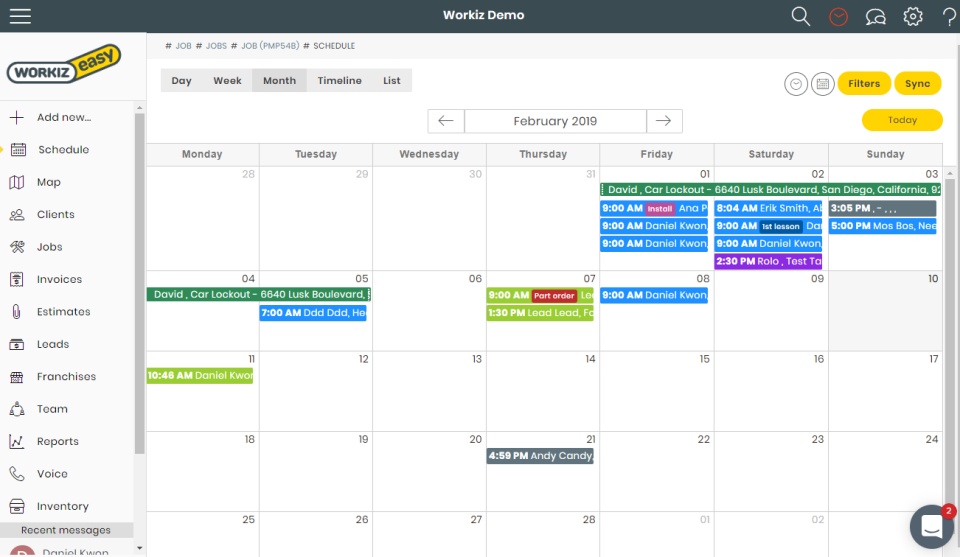
Task: Switch to Day view tab
Action: point(181,80)
